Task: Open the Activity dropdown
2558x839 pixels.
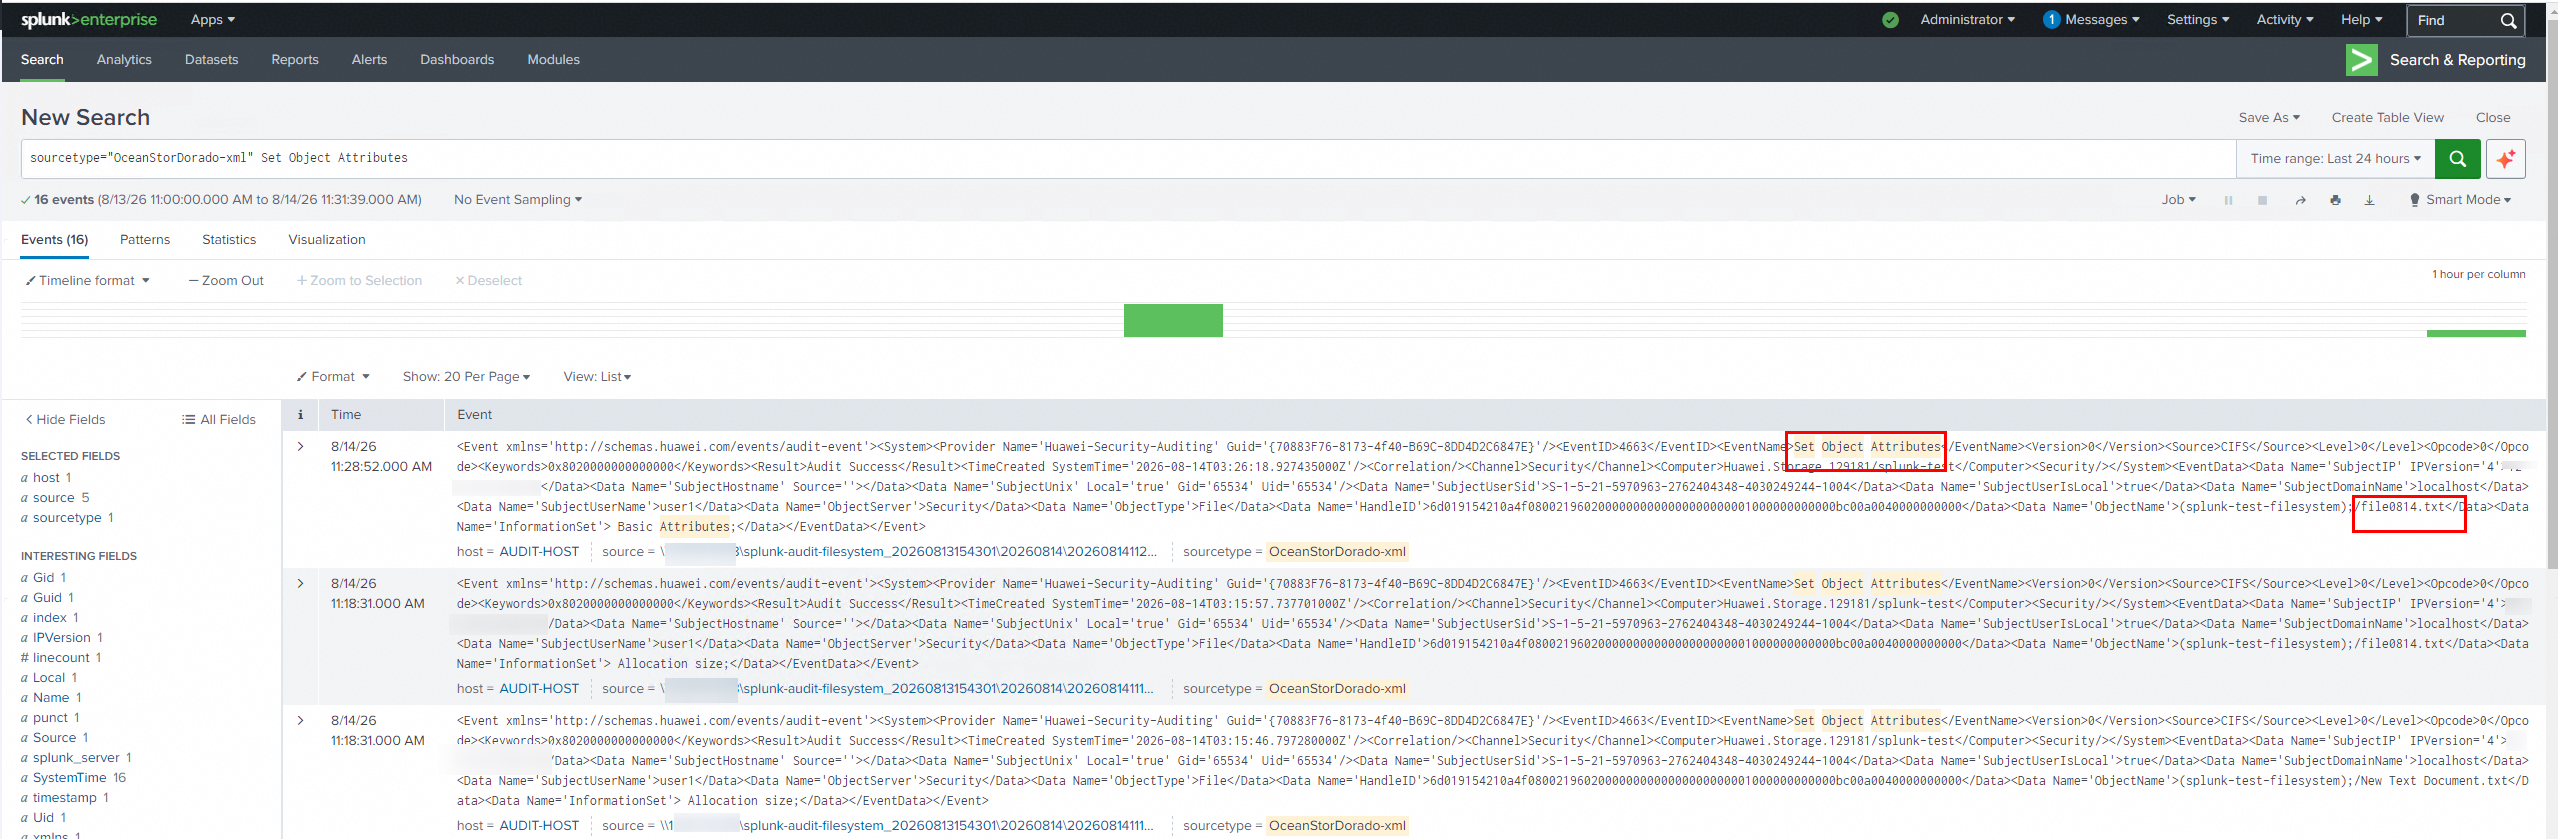Action: 2284,20
